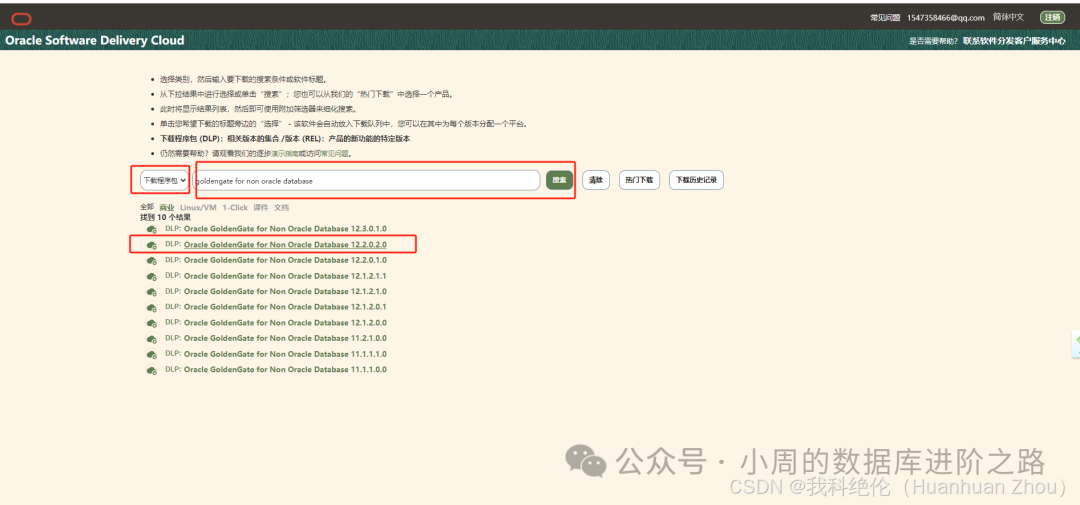The width and height of the screenshot is (1080, 505).
Task: Select the 文档 filter tab
Action: [x=282, y=207]
